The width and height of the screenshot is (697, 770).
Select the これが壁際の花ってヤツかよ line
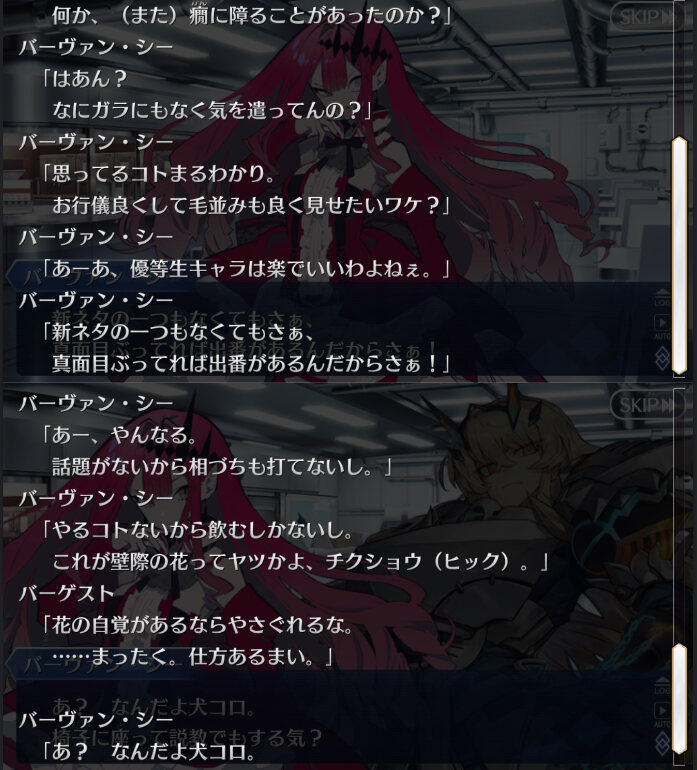300,561
